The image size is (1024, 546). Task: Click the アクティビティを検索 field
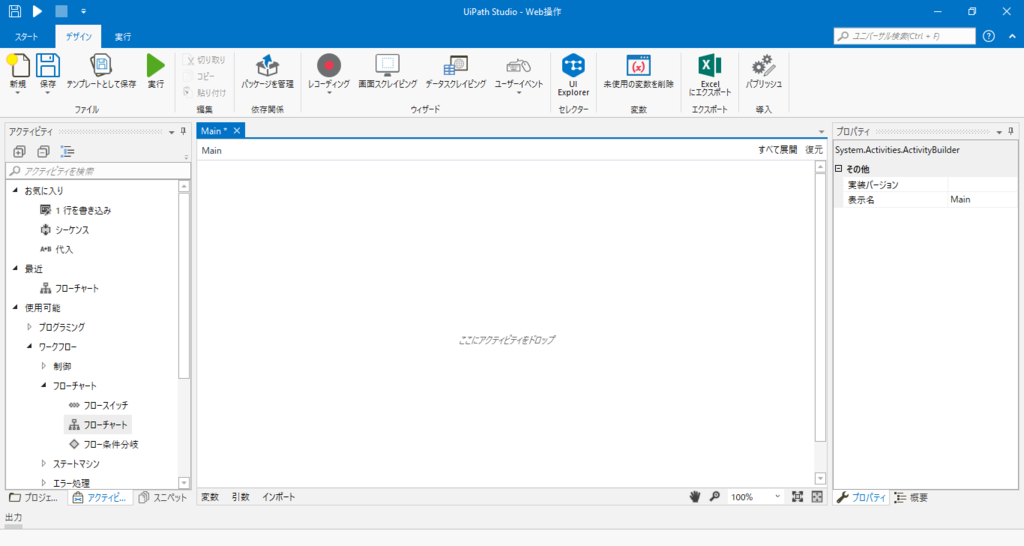click(x=98, y=171)
